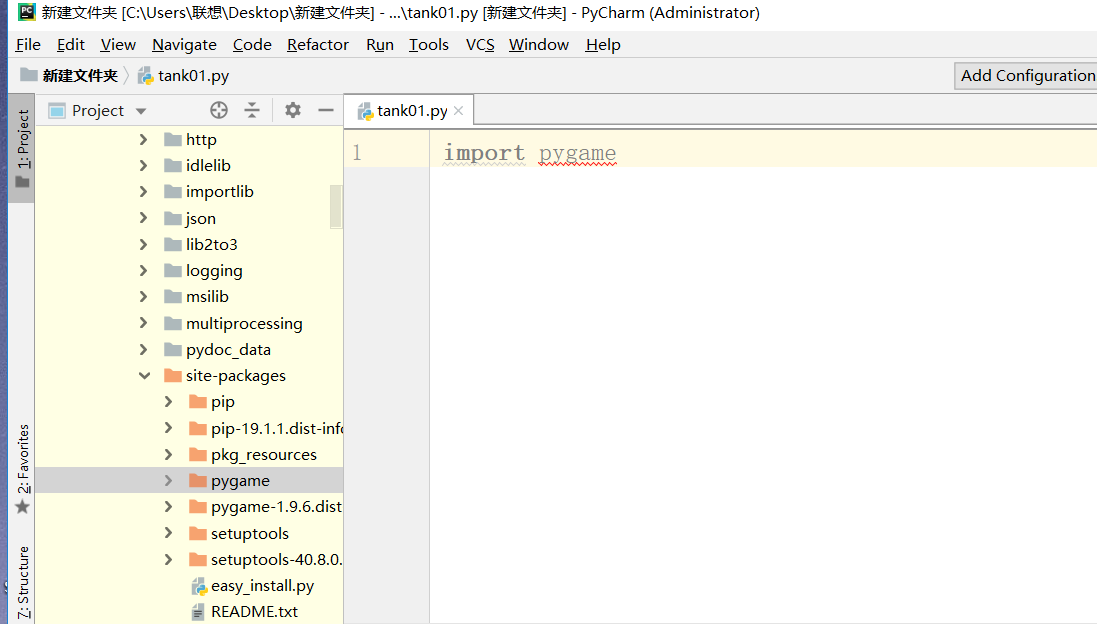Click the star icon for Favorites
This screenshot has width=1097, height=624.
tap(22, 506)
